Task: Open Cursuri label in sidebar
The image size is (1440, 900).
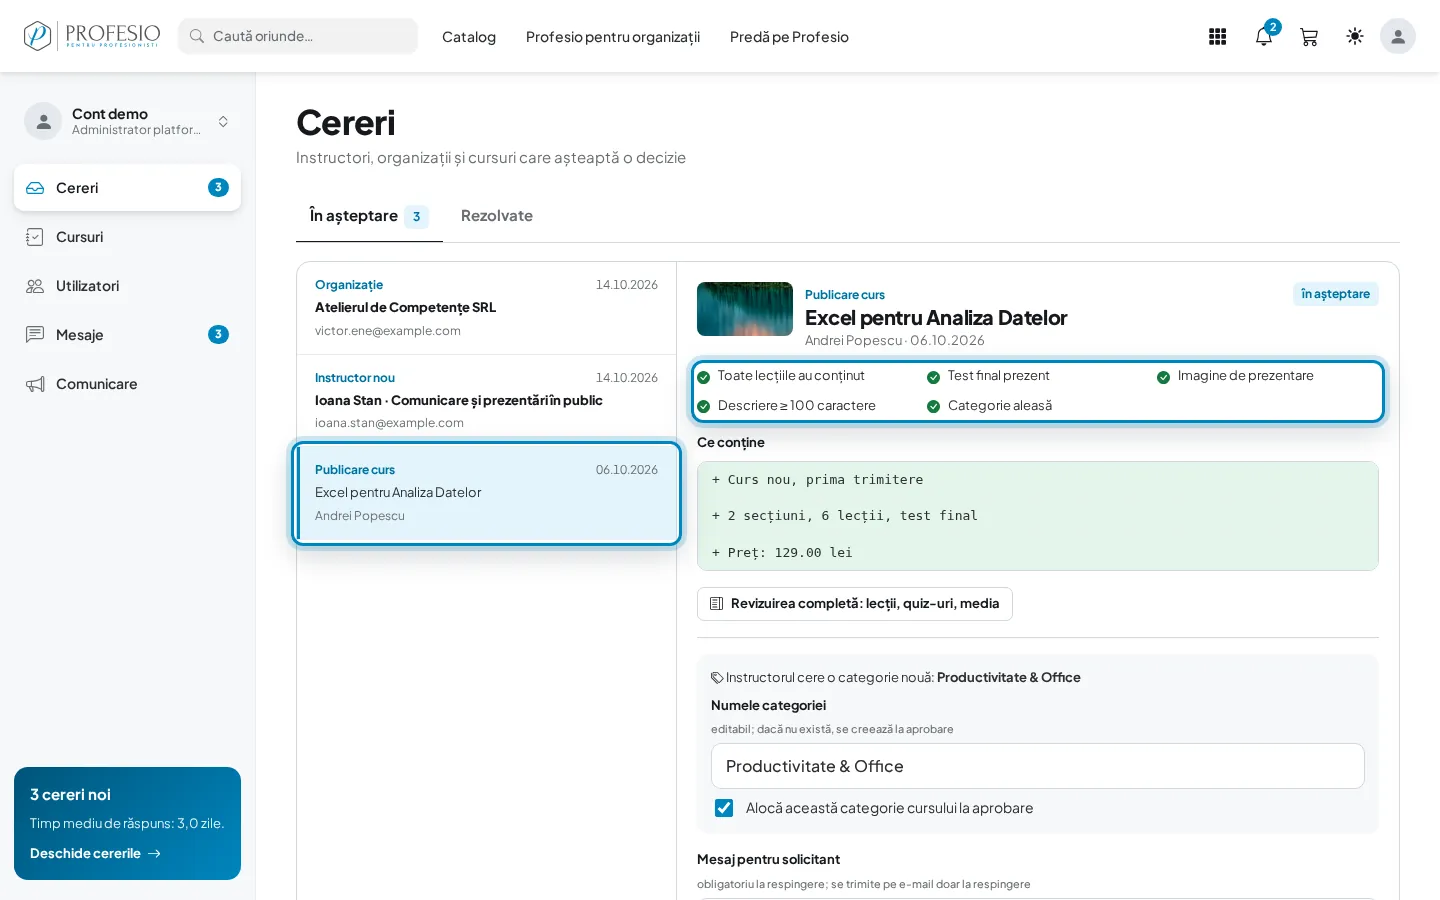Action: click(80, 237)
